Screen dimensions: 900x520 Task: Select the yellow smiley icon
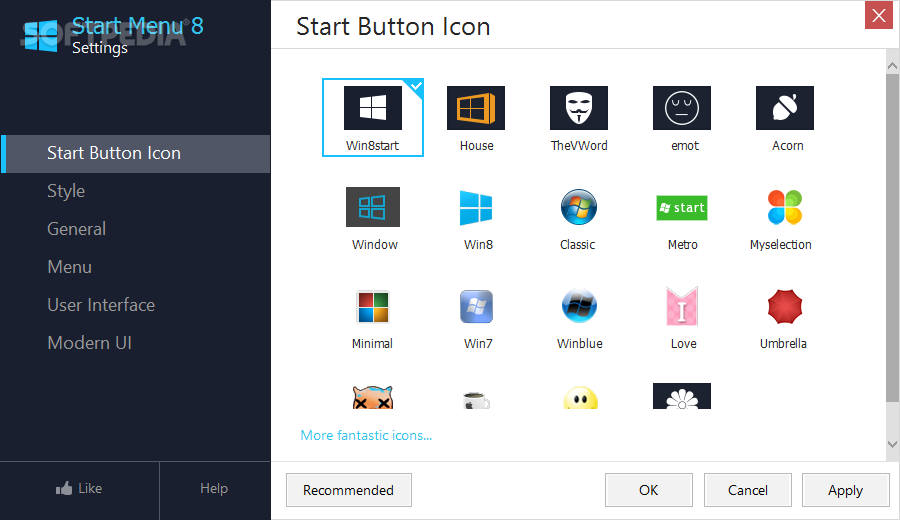[x=580, y=398]
